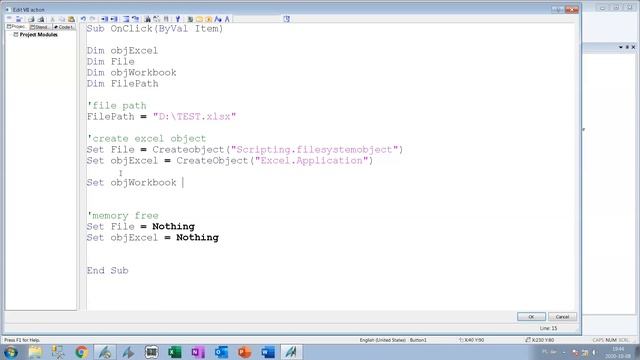Open File Explorer from the taskbar
This screenshot has height=360, width=640.
click(35, 352)
